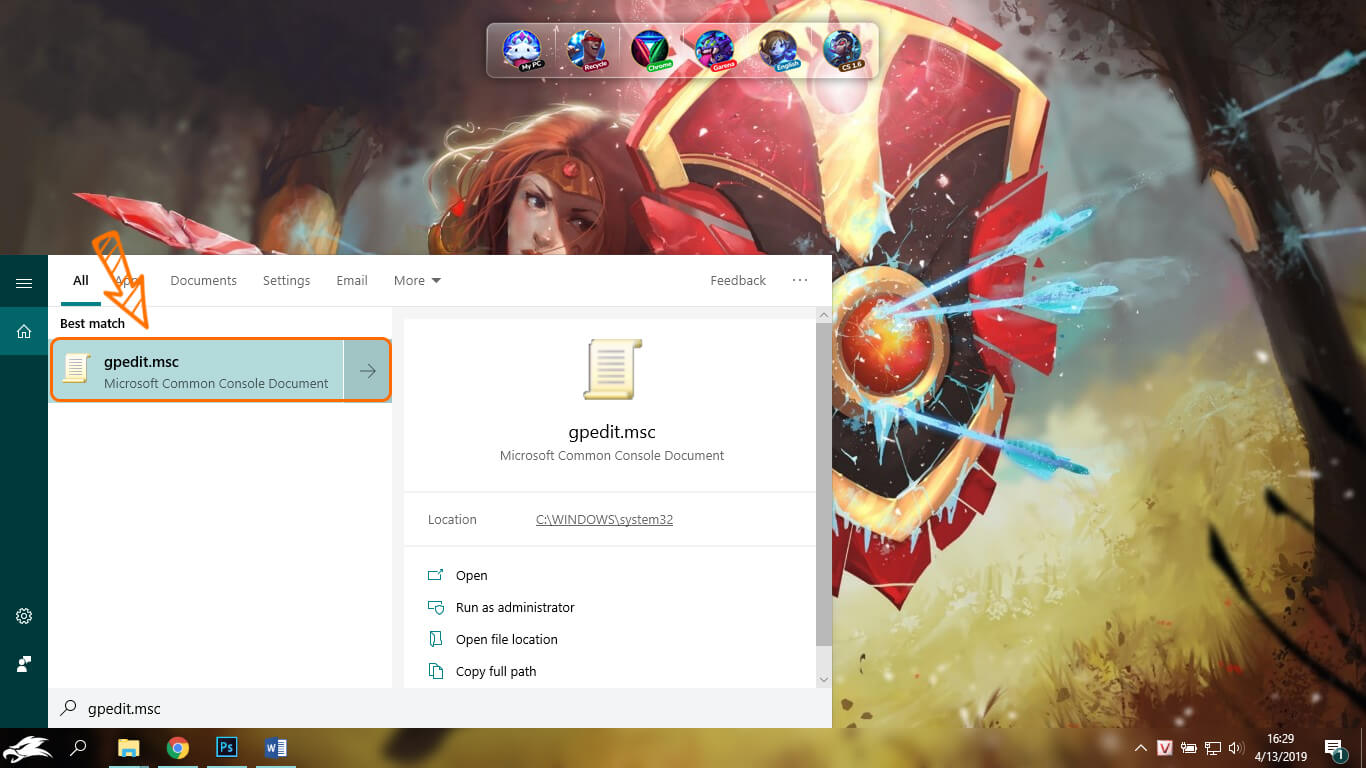The width and height of the screenshot is (1366, 768).
Task: Click the gpedit.msc title in preview pane
Action: (x=612, y=433)
